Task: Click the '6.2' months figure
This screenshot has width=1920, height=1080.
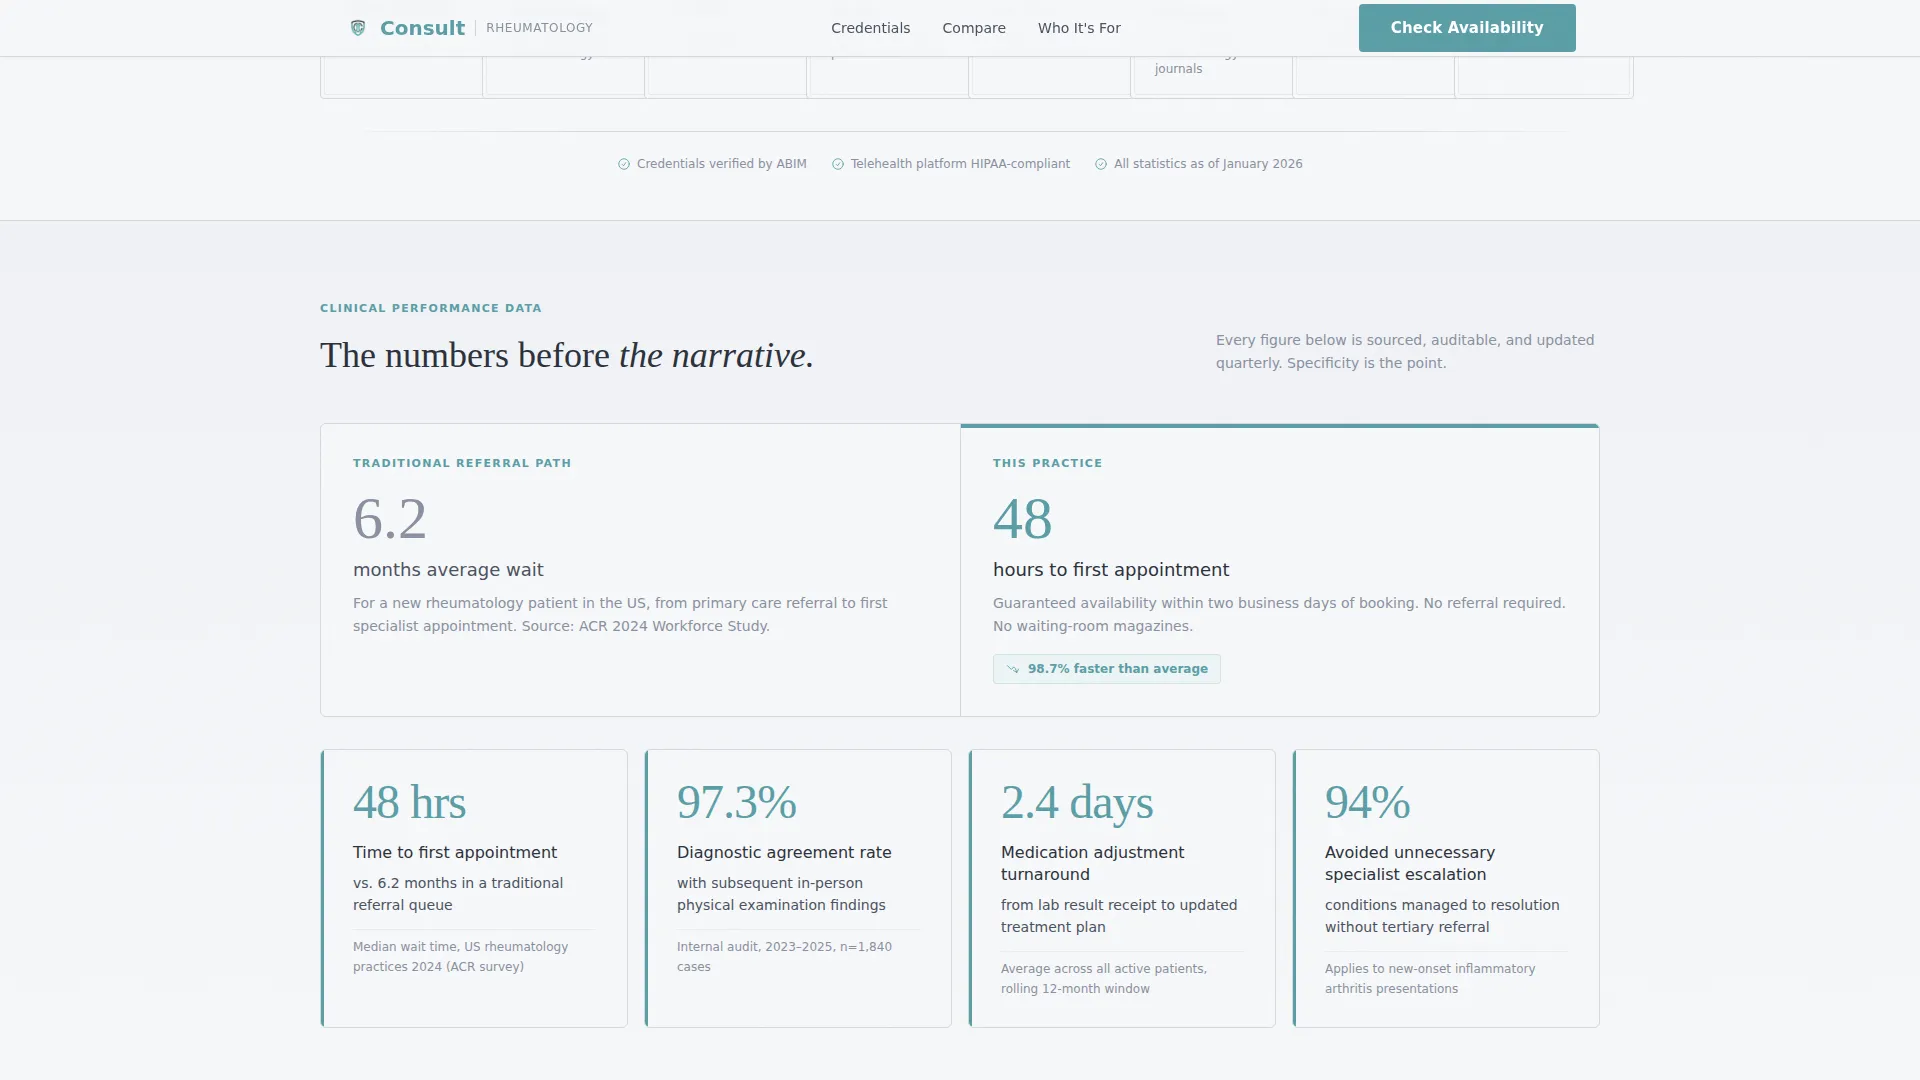Action: (x=390, y=519)
